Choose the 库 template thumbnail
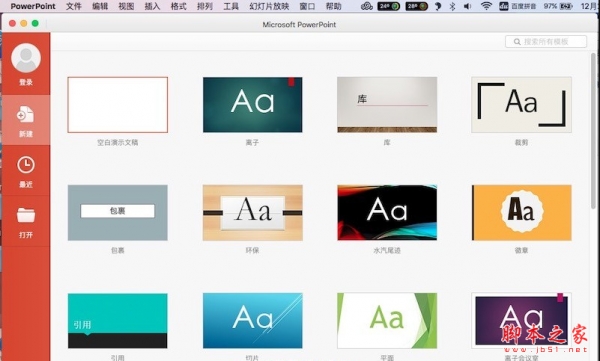Viewport: 600px width, 361px height. coord(387,105)
